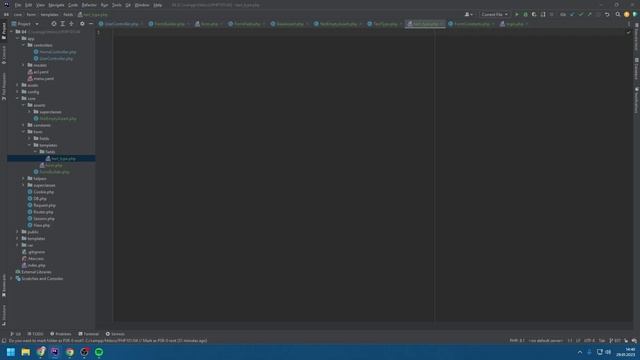Viewport: 640px width, 360px height.
Task: Click External Libraries in project tree
Action: point(36,272)
